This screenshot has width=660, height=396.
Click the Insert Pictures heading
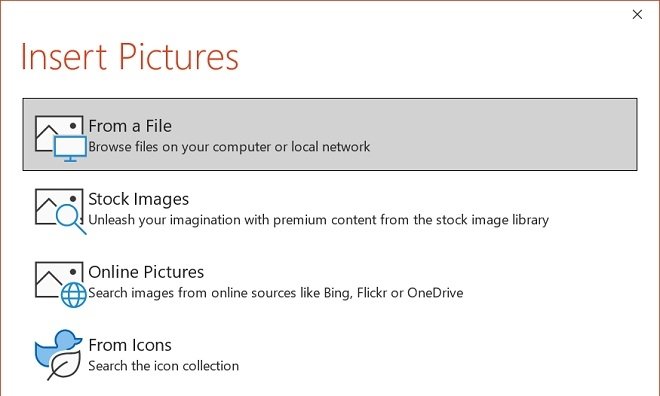[130, 56]
